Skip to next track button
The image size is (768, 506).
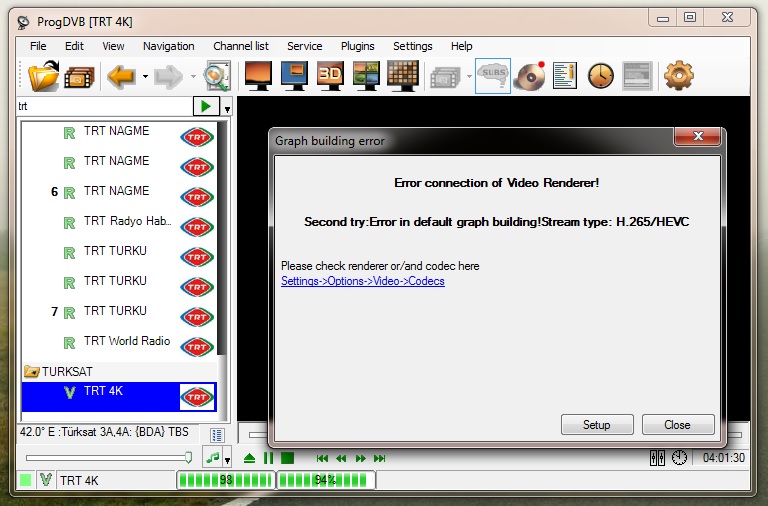coord(380,458)
